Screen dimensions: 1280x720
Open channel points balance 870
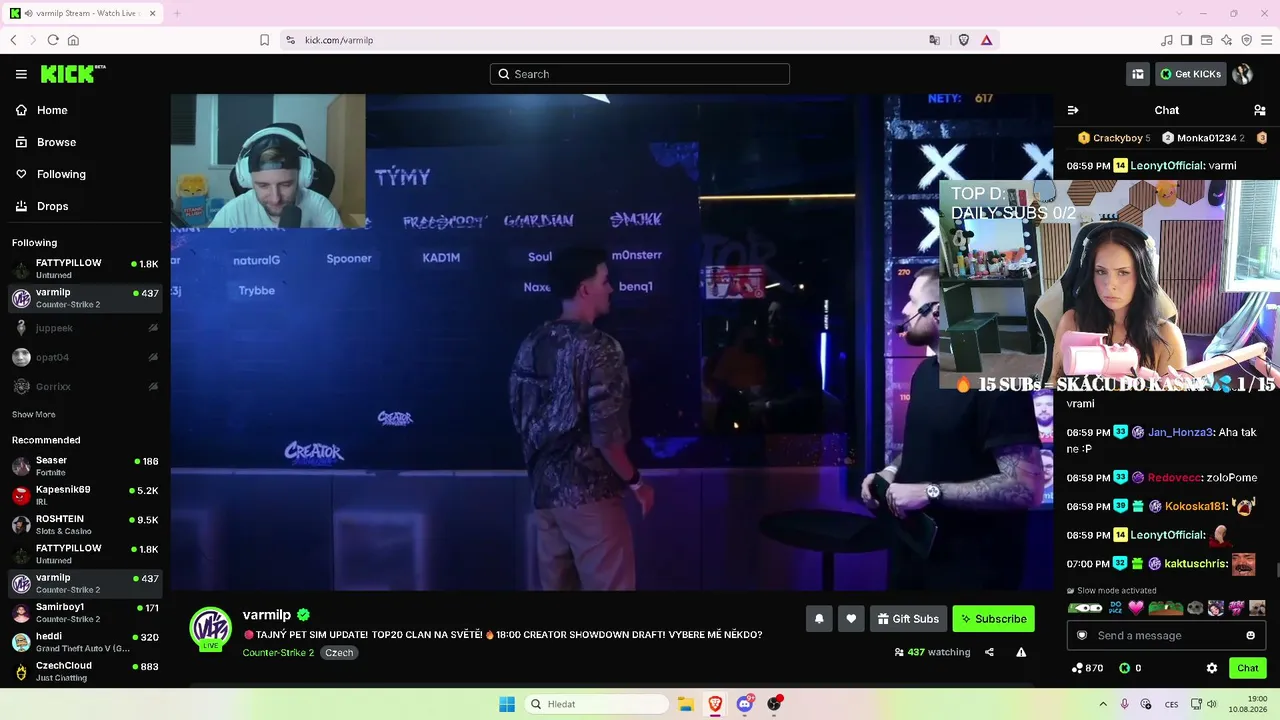(1087, 668)
